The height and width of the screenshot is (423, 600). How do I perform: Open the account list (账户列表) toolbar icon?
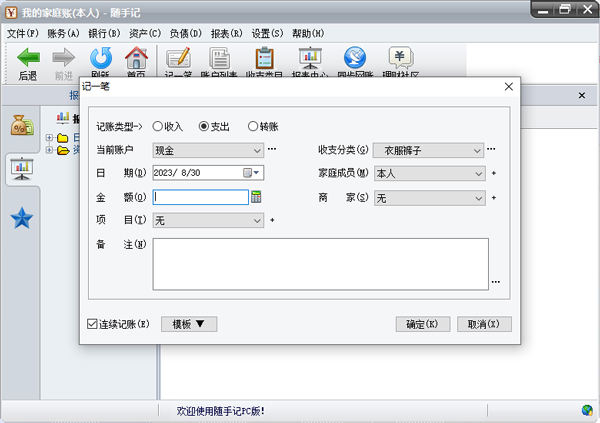coord(220,58)
